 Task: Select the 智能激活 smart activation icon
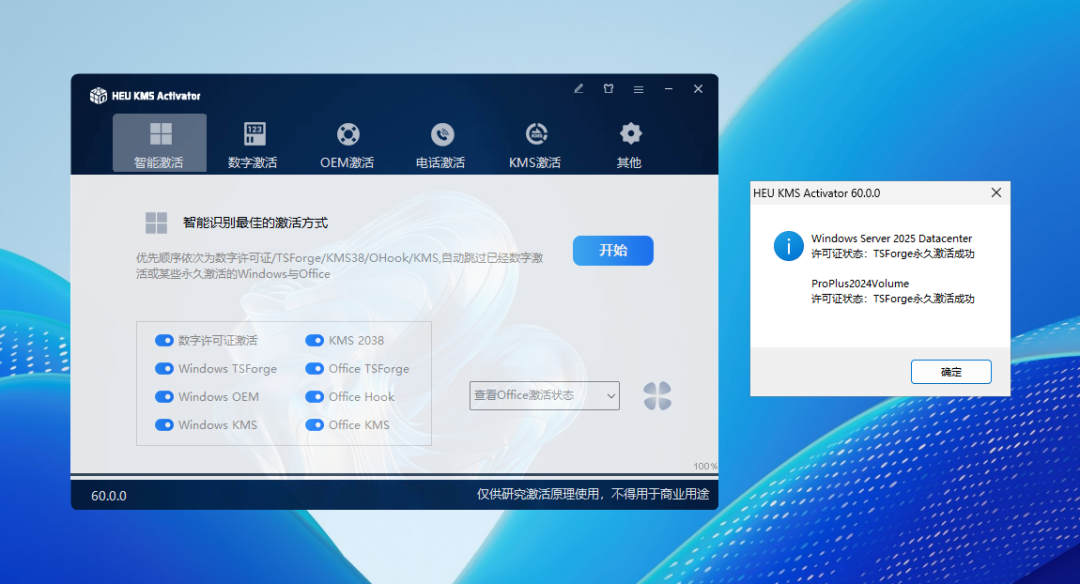pos(159,135)
